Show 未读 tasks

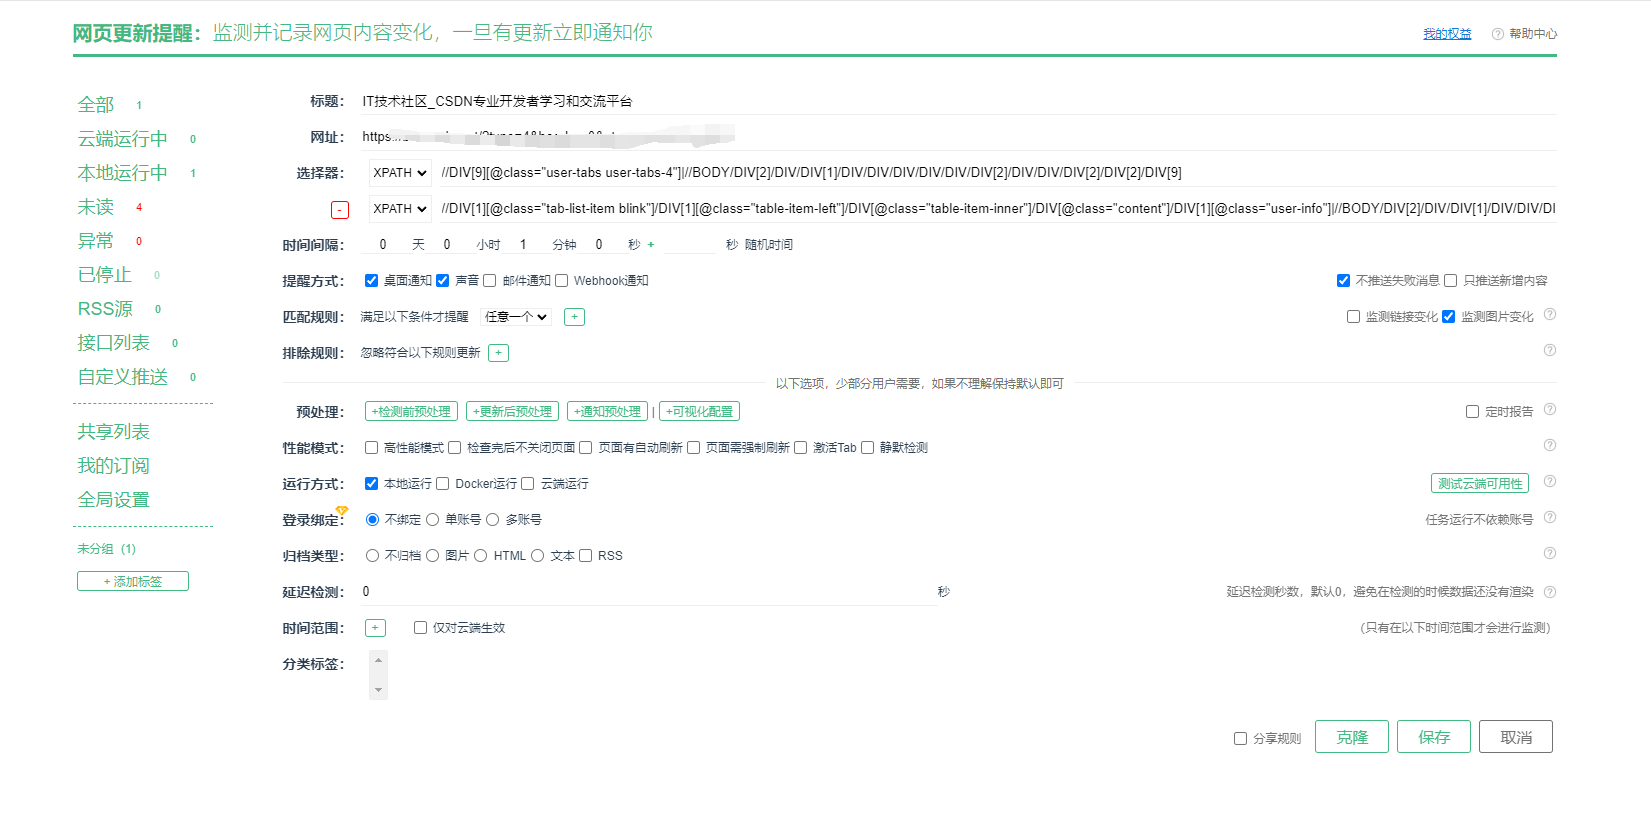point(96,207)
